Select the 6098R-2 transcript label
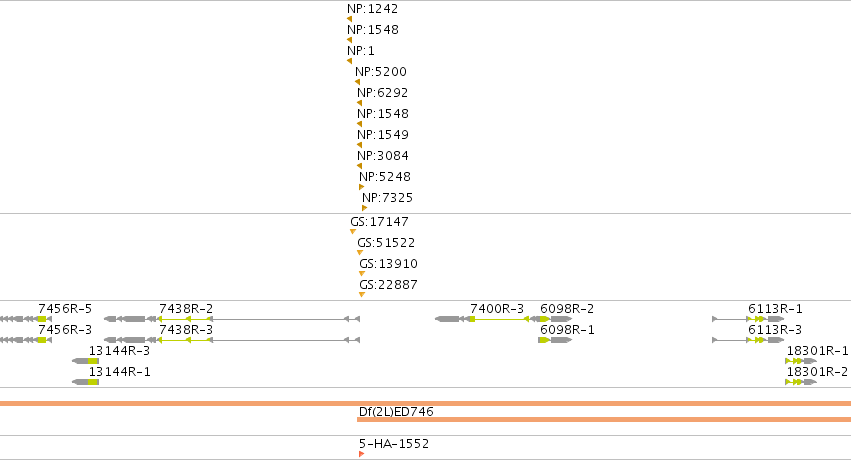This screenshot has height=460, width=851. point(567,309)
